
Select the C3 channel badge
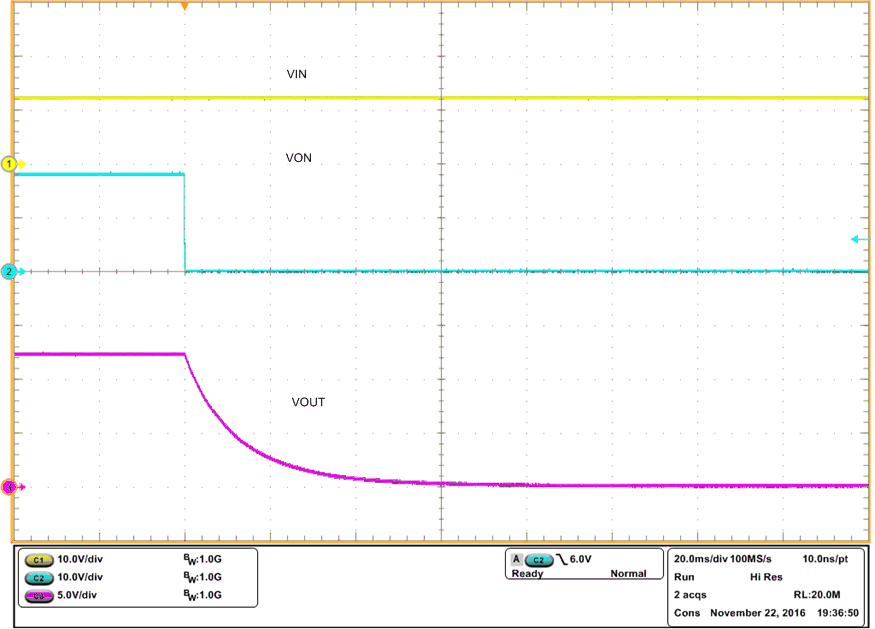point(38,595)
